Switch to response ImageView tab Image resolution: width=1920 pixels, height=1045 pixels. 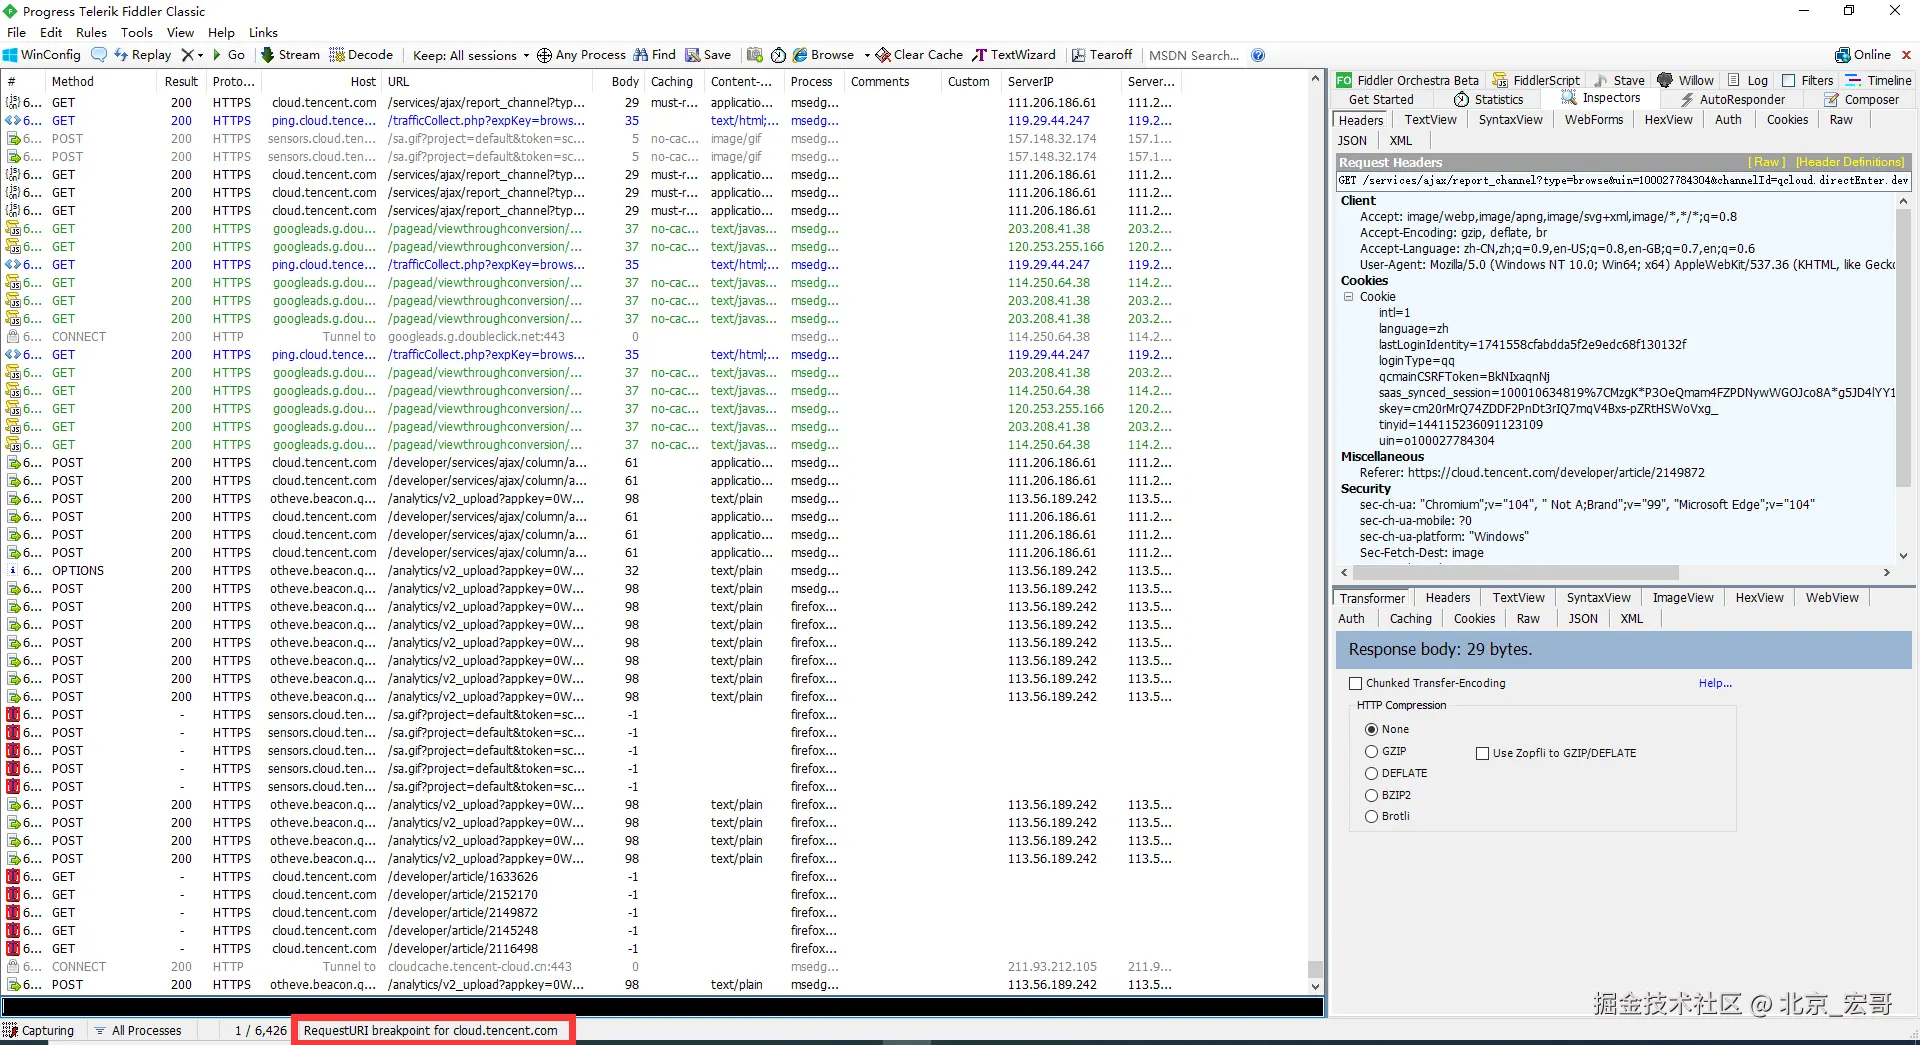point(1683,598)
